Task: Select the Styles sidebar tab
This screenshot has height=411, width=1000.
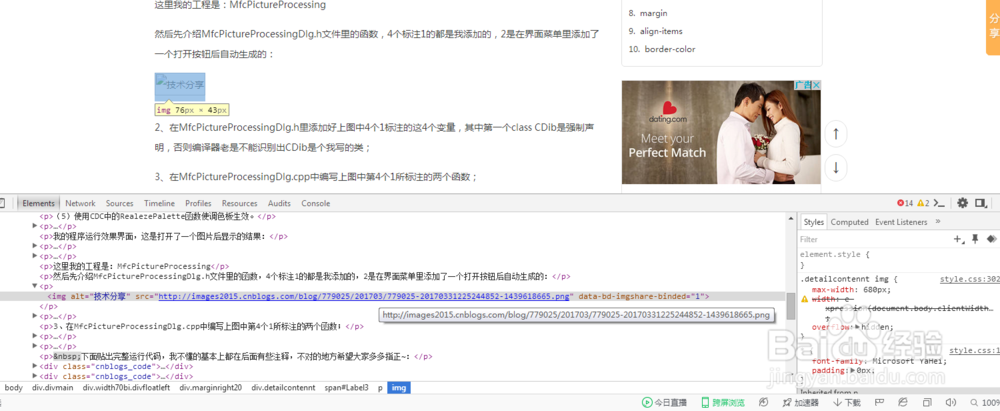Action: pos(814,222)
